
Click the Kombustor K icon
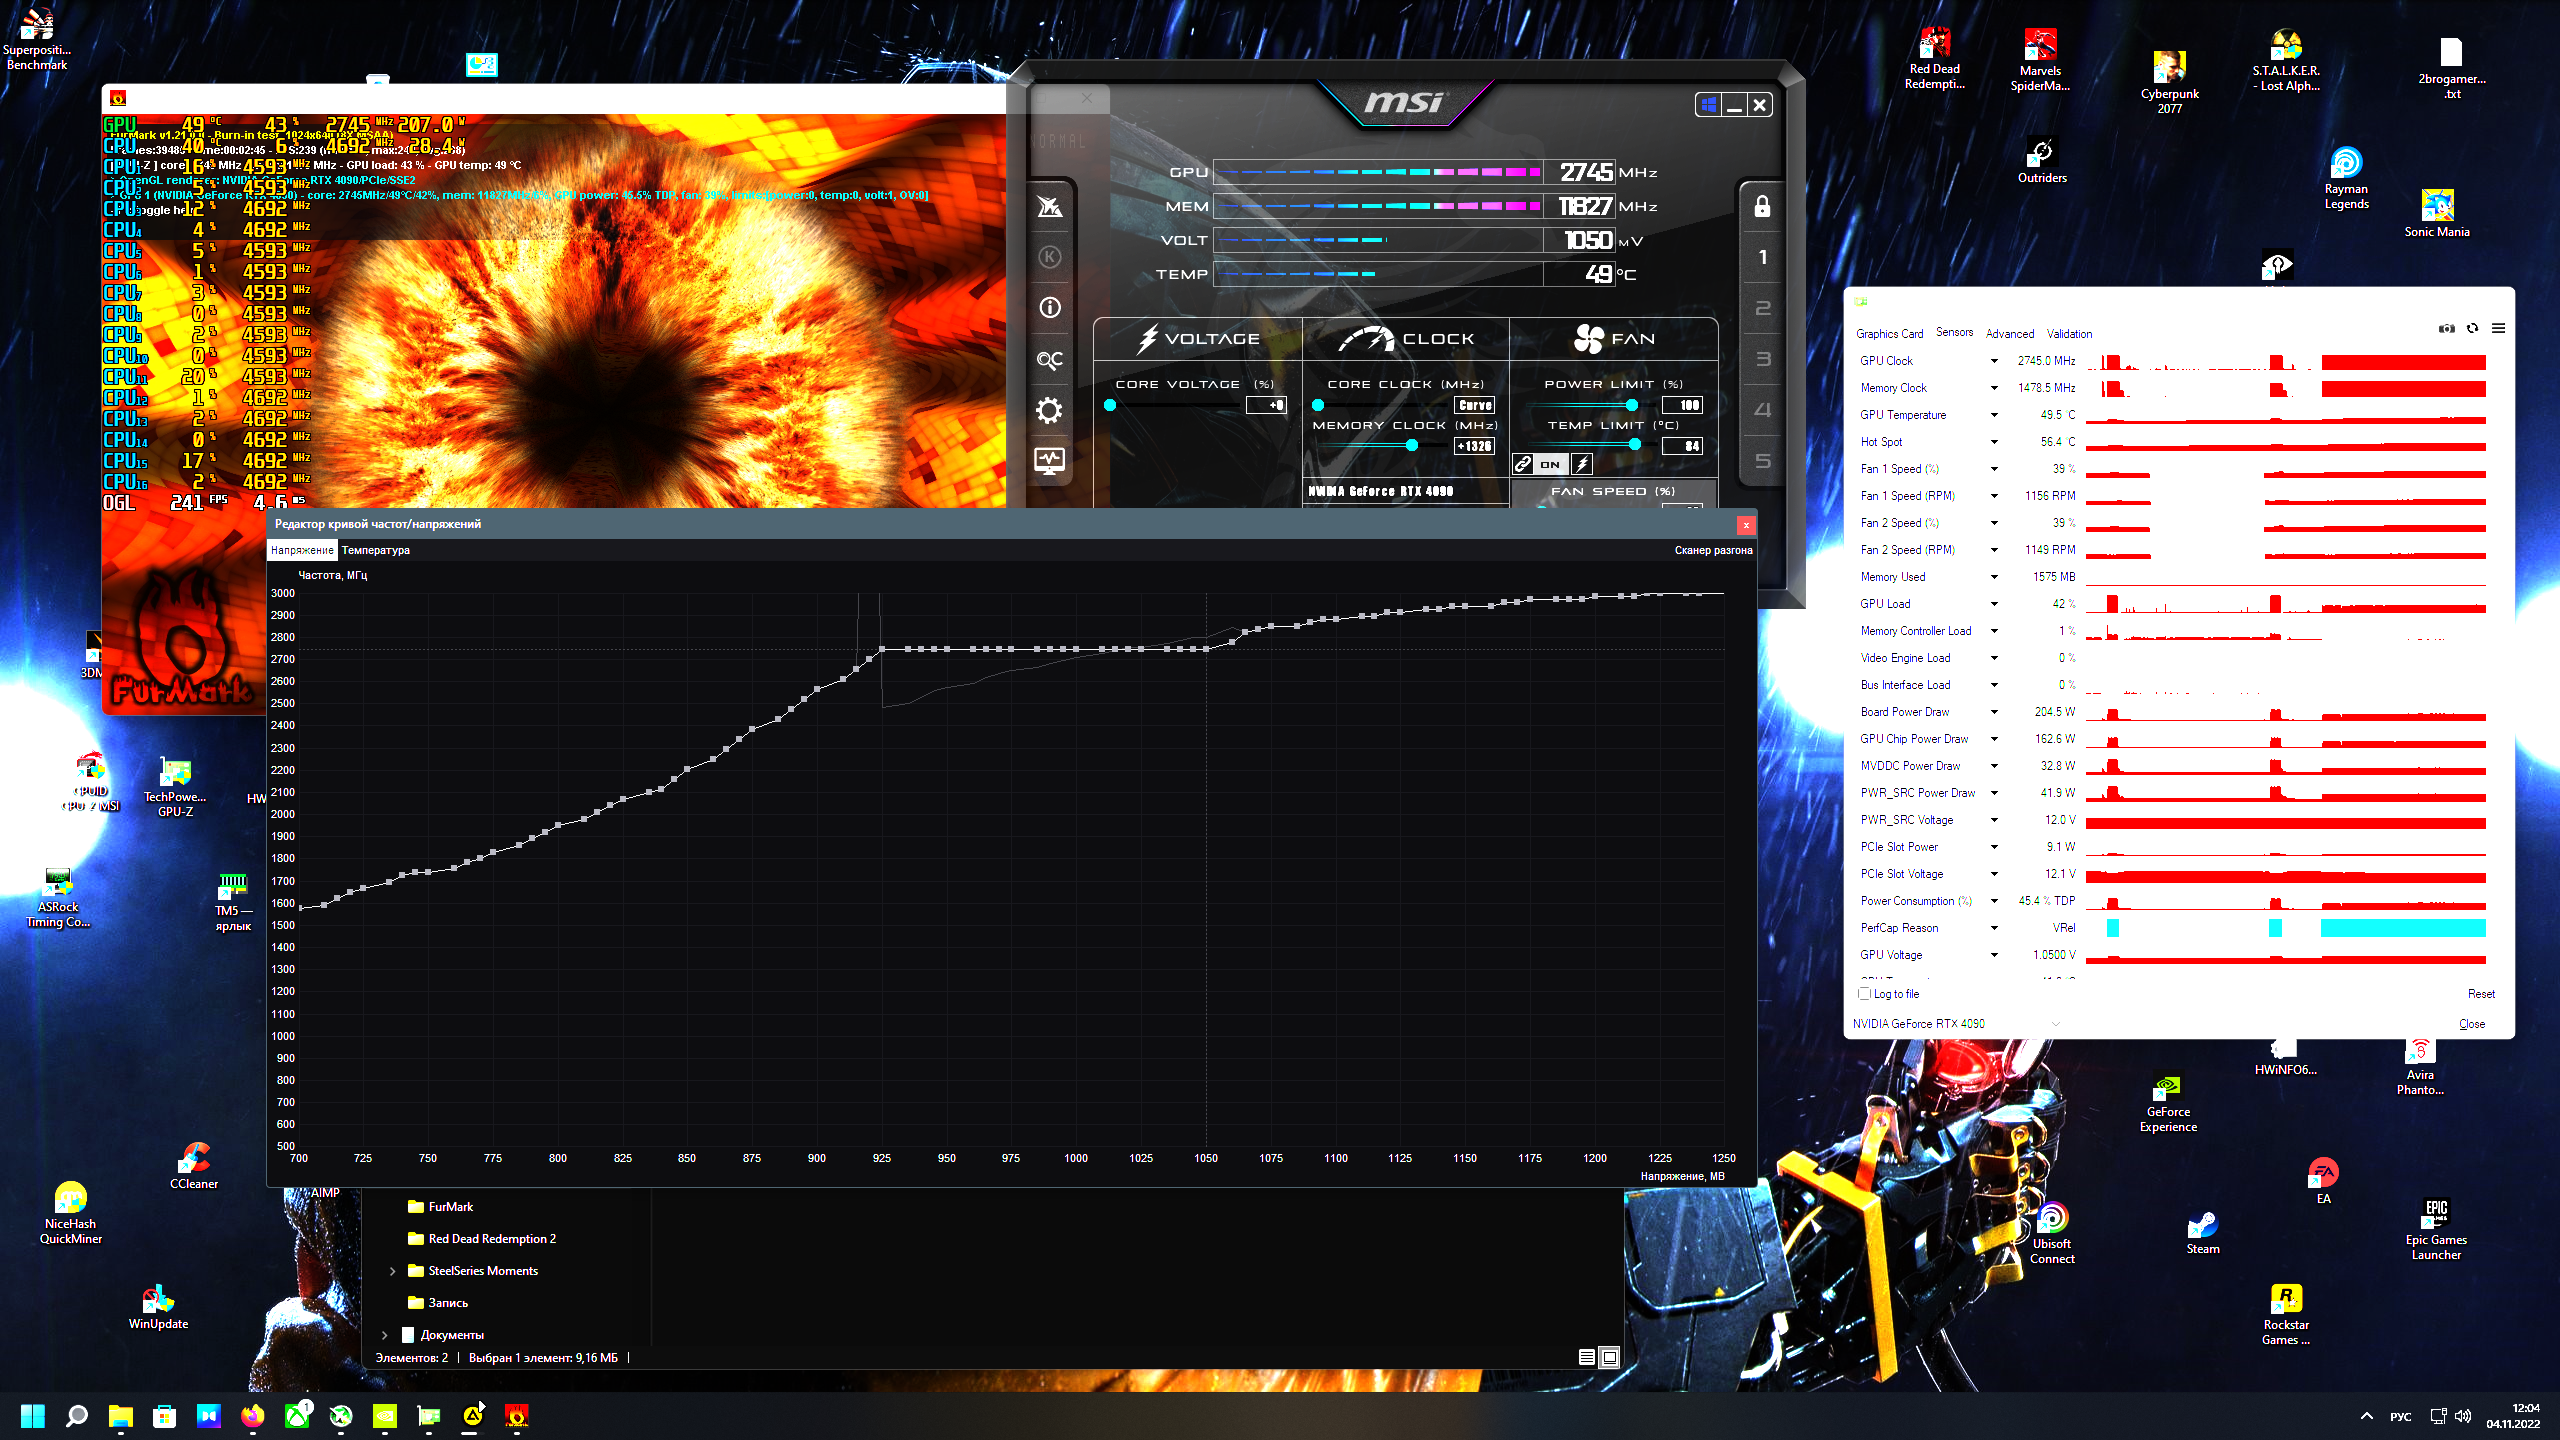pyautogui.click(x=1049, y=257)
